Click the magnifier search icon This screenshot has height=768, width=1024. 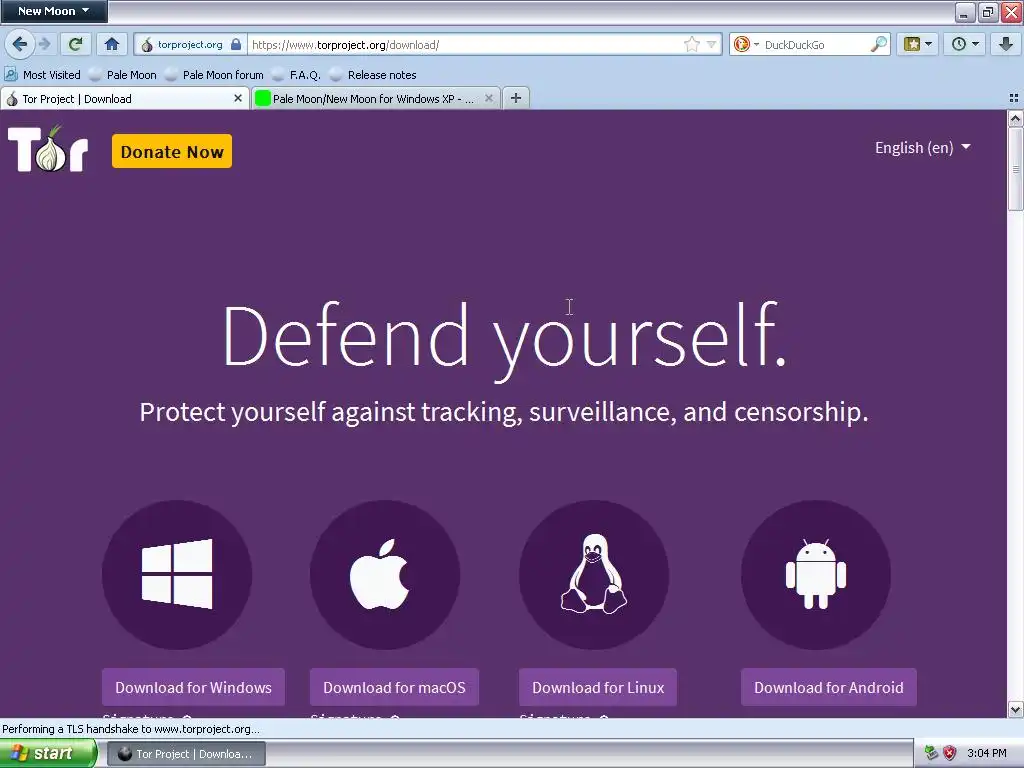pyautogui.click(x=879, y=44)
